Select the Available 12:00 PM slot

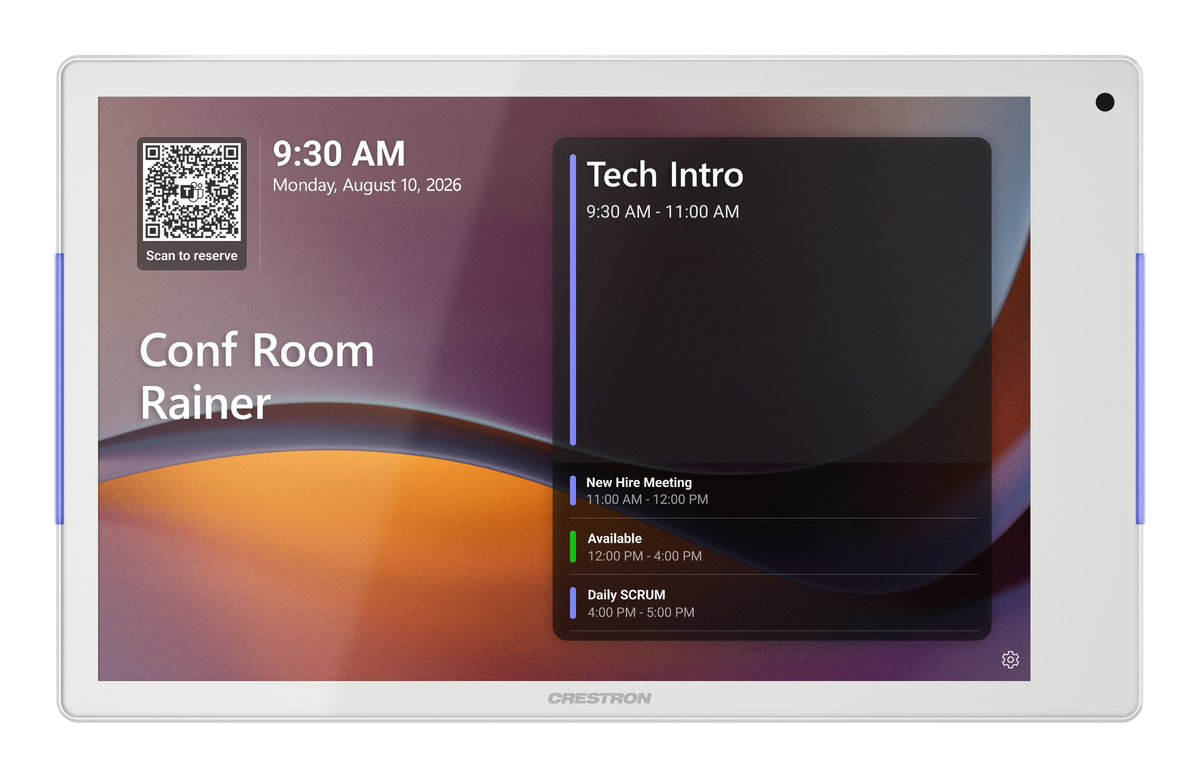772,547
